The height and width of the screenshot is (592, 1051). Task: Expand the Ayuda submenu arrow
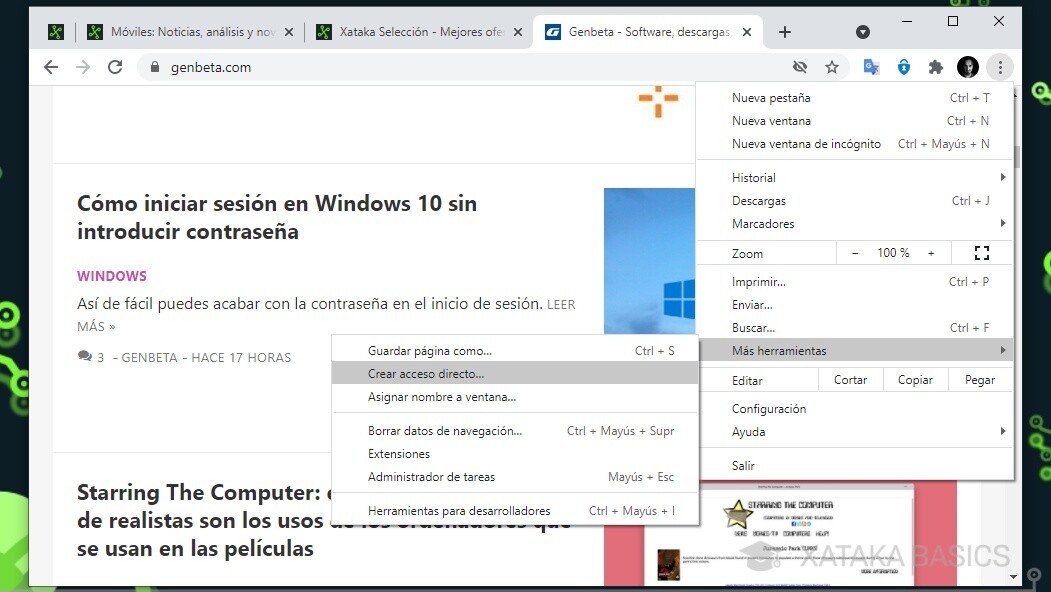(1003, 431)
